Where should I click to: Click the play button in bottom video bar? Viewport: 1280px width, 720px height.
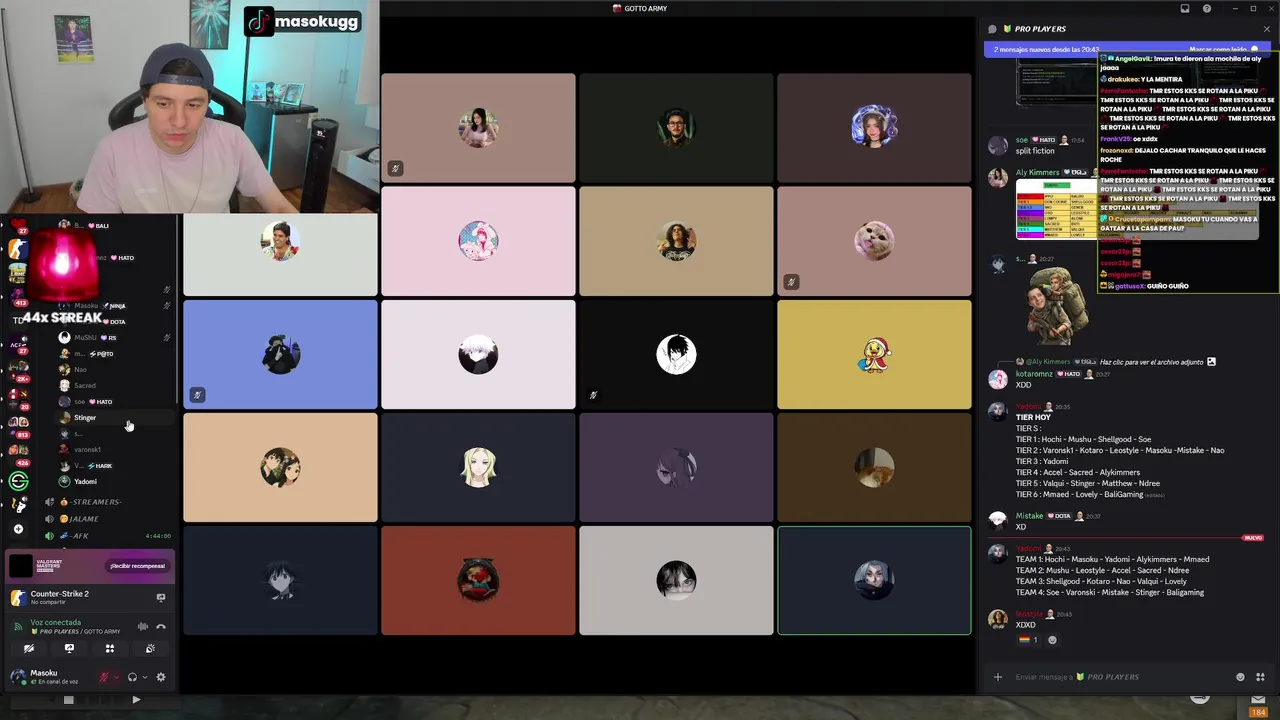click(136, 700)
